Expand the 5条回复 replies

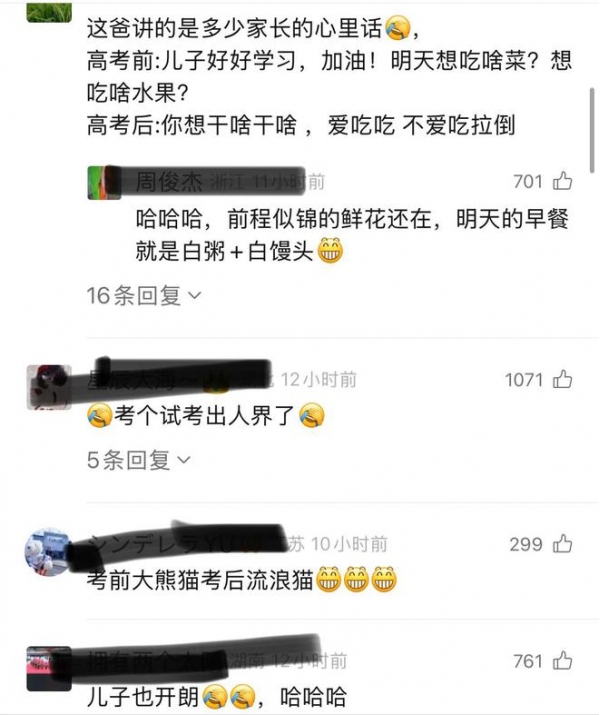[138, 460]
